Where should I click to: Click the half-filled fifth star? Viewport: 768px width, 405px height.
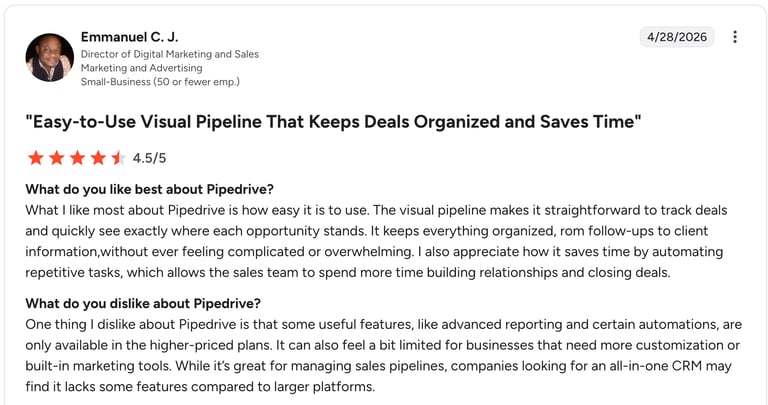click(118, 158)
